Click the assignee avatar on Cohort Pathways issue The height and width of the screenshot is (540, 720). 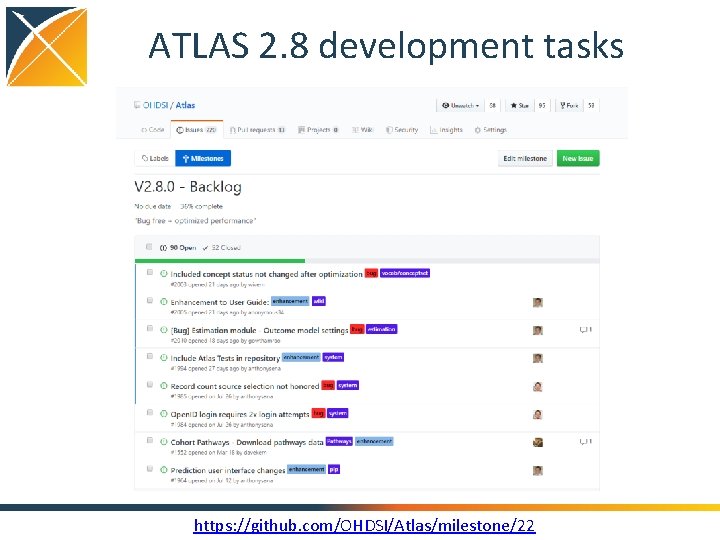pyautogui.click(x=538, y=443)
